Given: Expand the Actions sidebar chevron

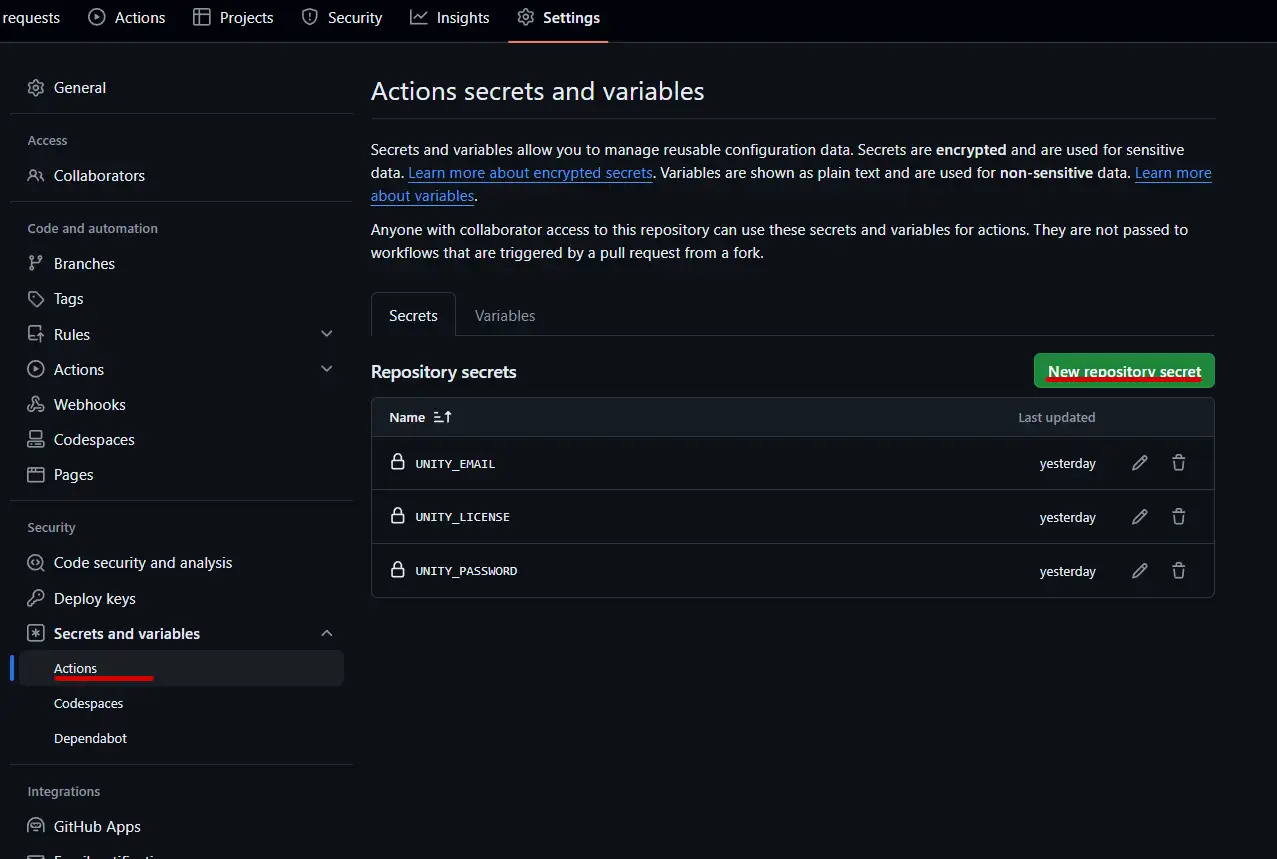Looking at the screenshot, I should [x=326, y=368].
